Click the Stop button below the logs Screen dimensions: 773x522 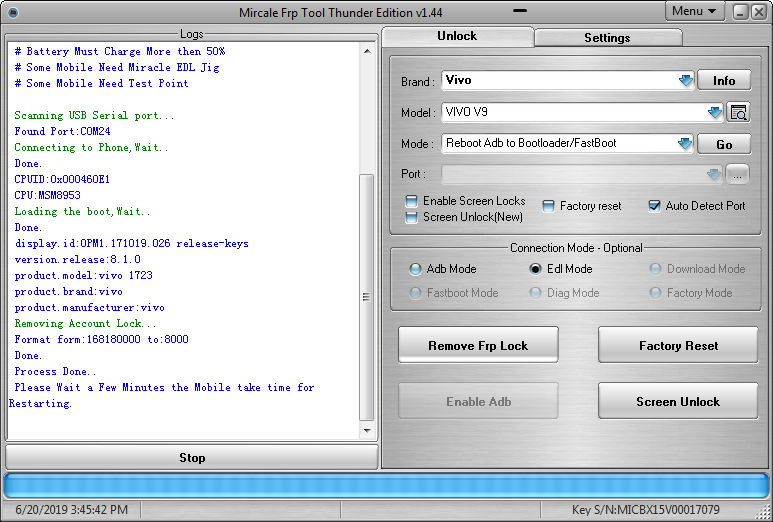point(192,458)
